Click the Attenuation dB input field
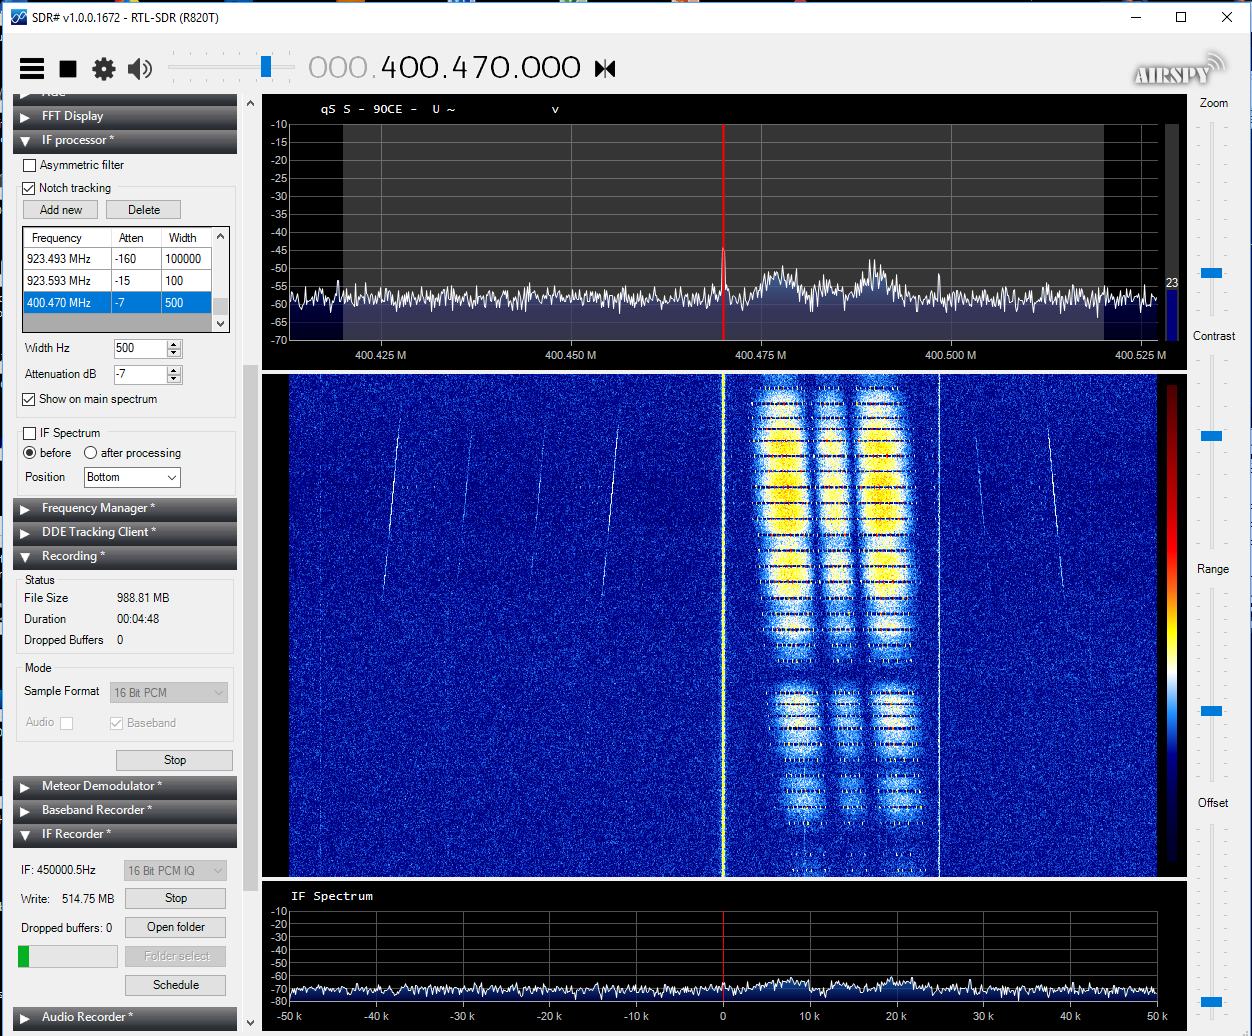 [x=139, y=374]
